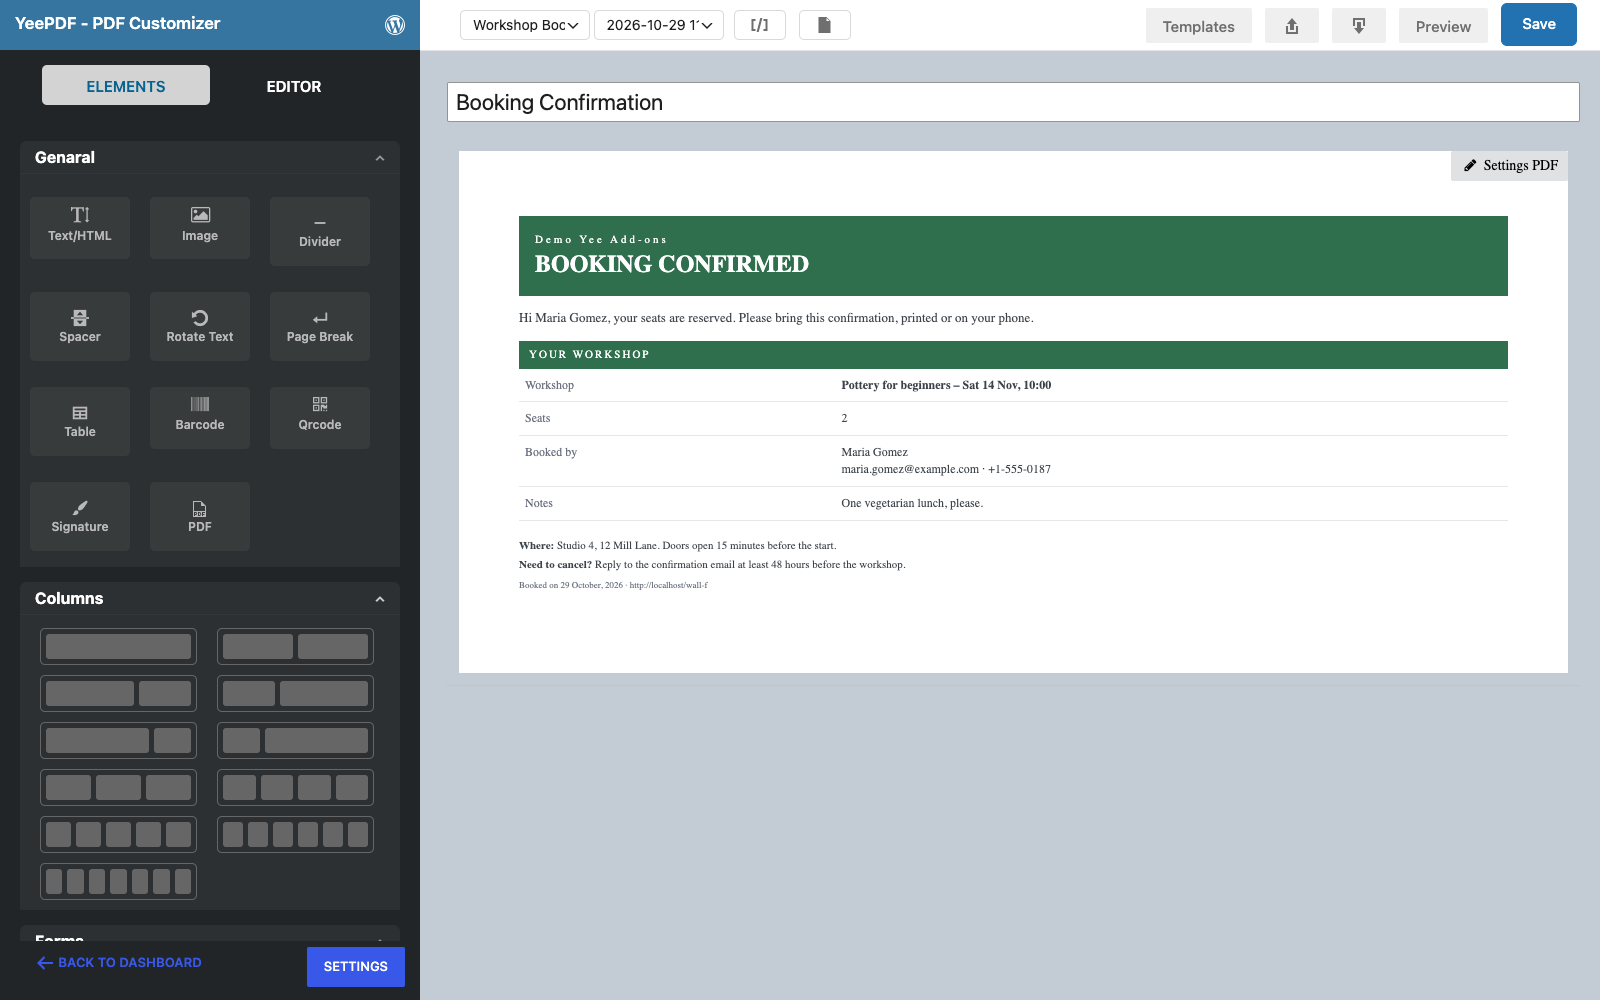Collapse the Columns section

point(380,599)
